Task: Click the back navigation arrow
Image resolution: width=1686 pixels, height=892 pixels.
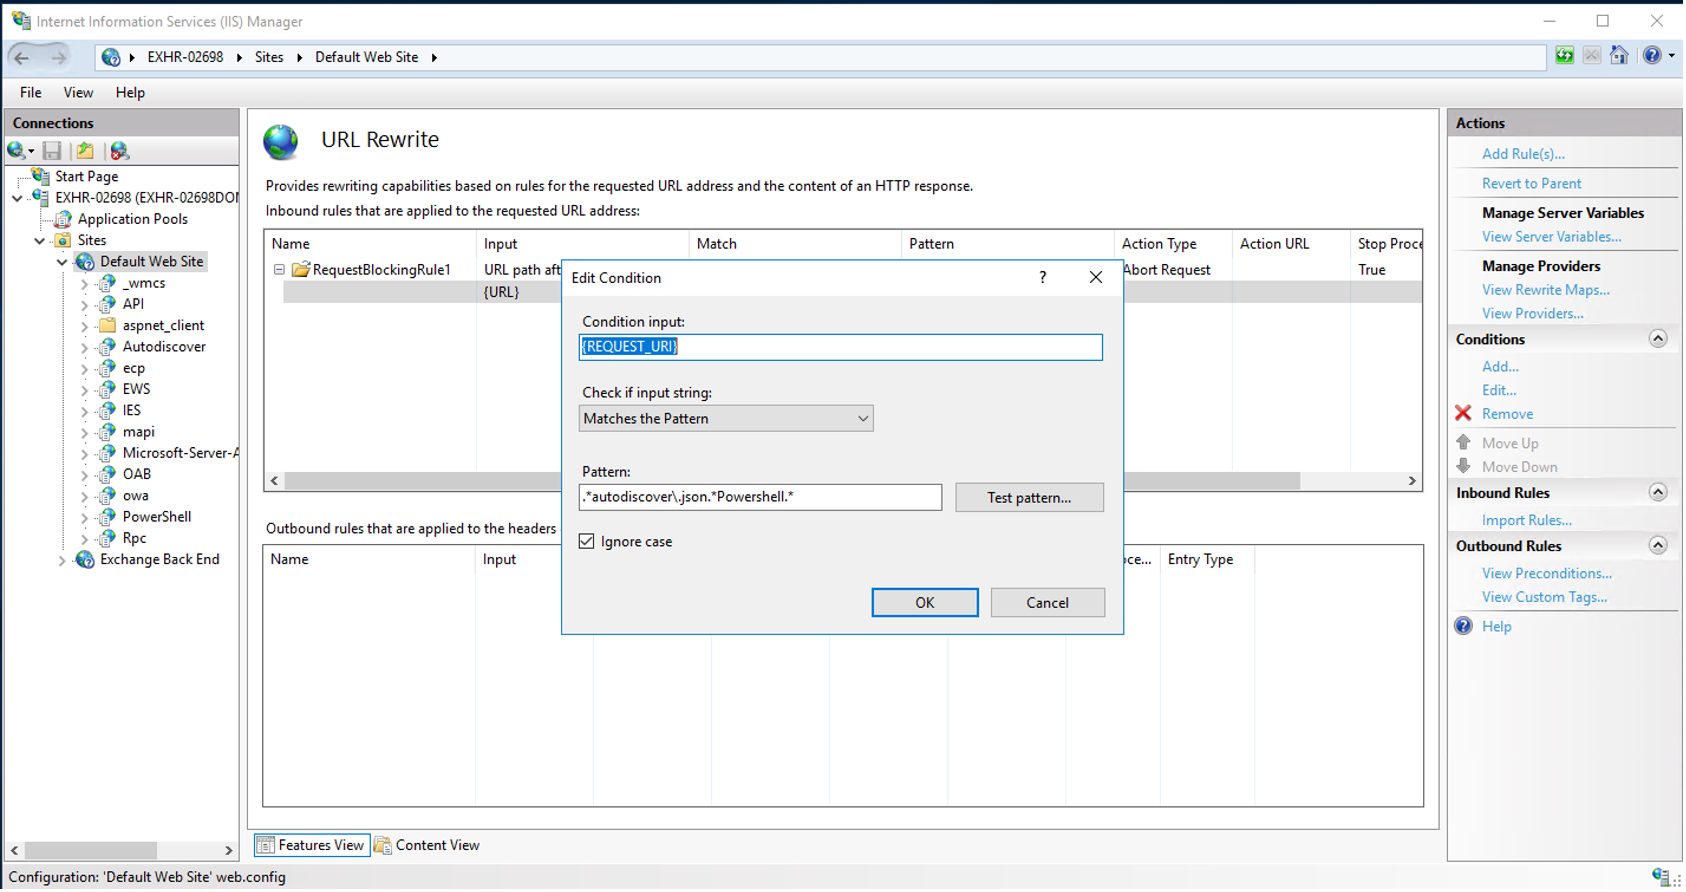Action: click(x=22, y=57)
